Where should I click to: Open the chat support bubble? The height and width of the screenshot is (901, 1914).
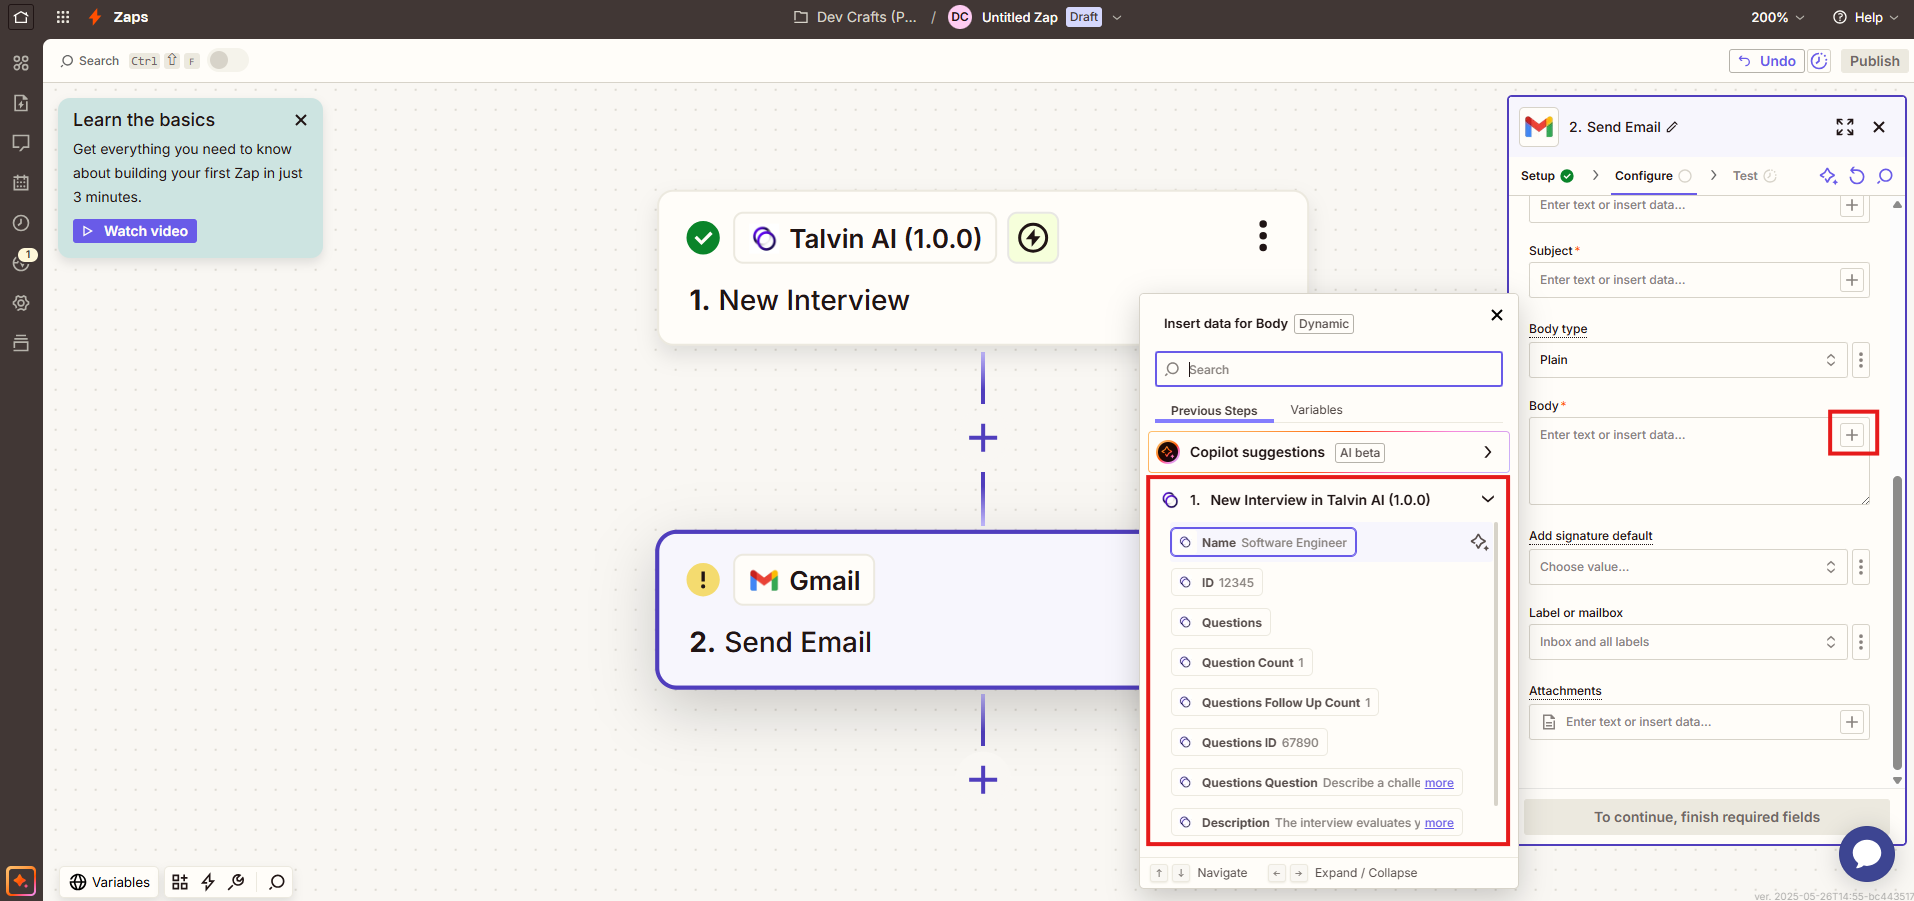coord(1866,853)
